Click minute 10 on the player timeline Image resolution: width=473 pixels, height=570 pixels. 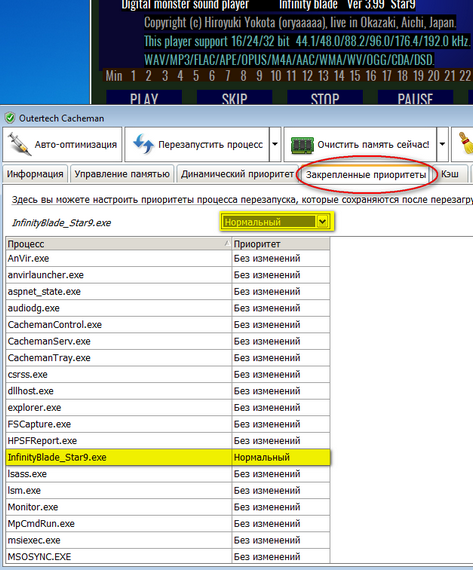[276, 76]
